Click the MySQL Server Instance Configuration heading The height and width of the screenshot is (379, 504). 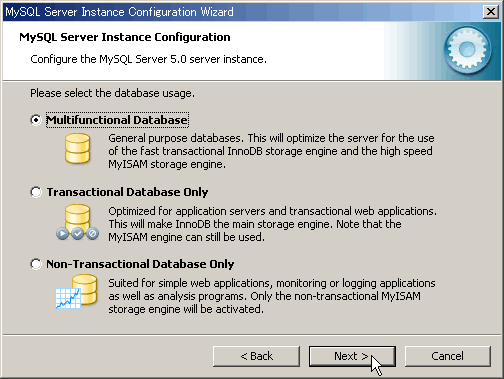[125, 37]
